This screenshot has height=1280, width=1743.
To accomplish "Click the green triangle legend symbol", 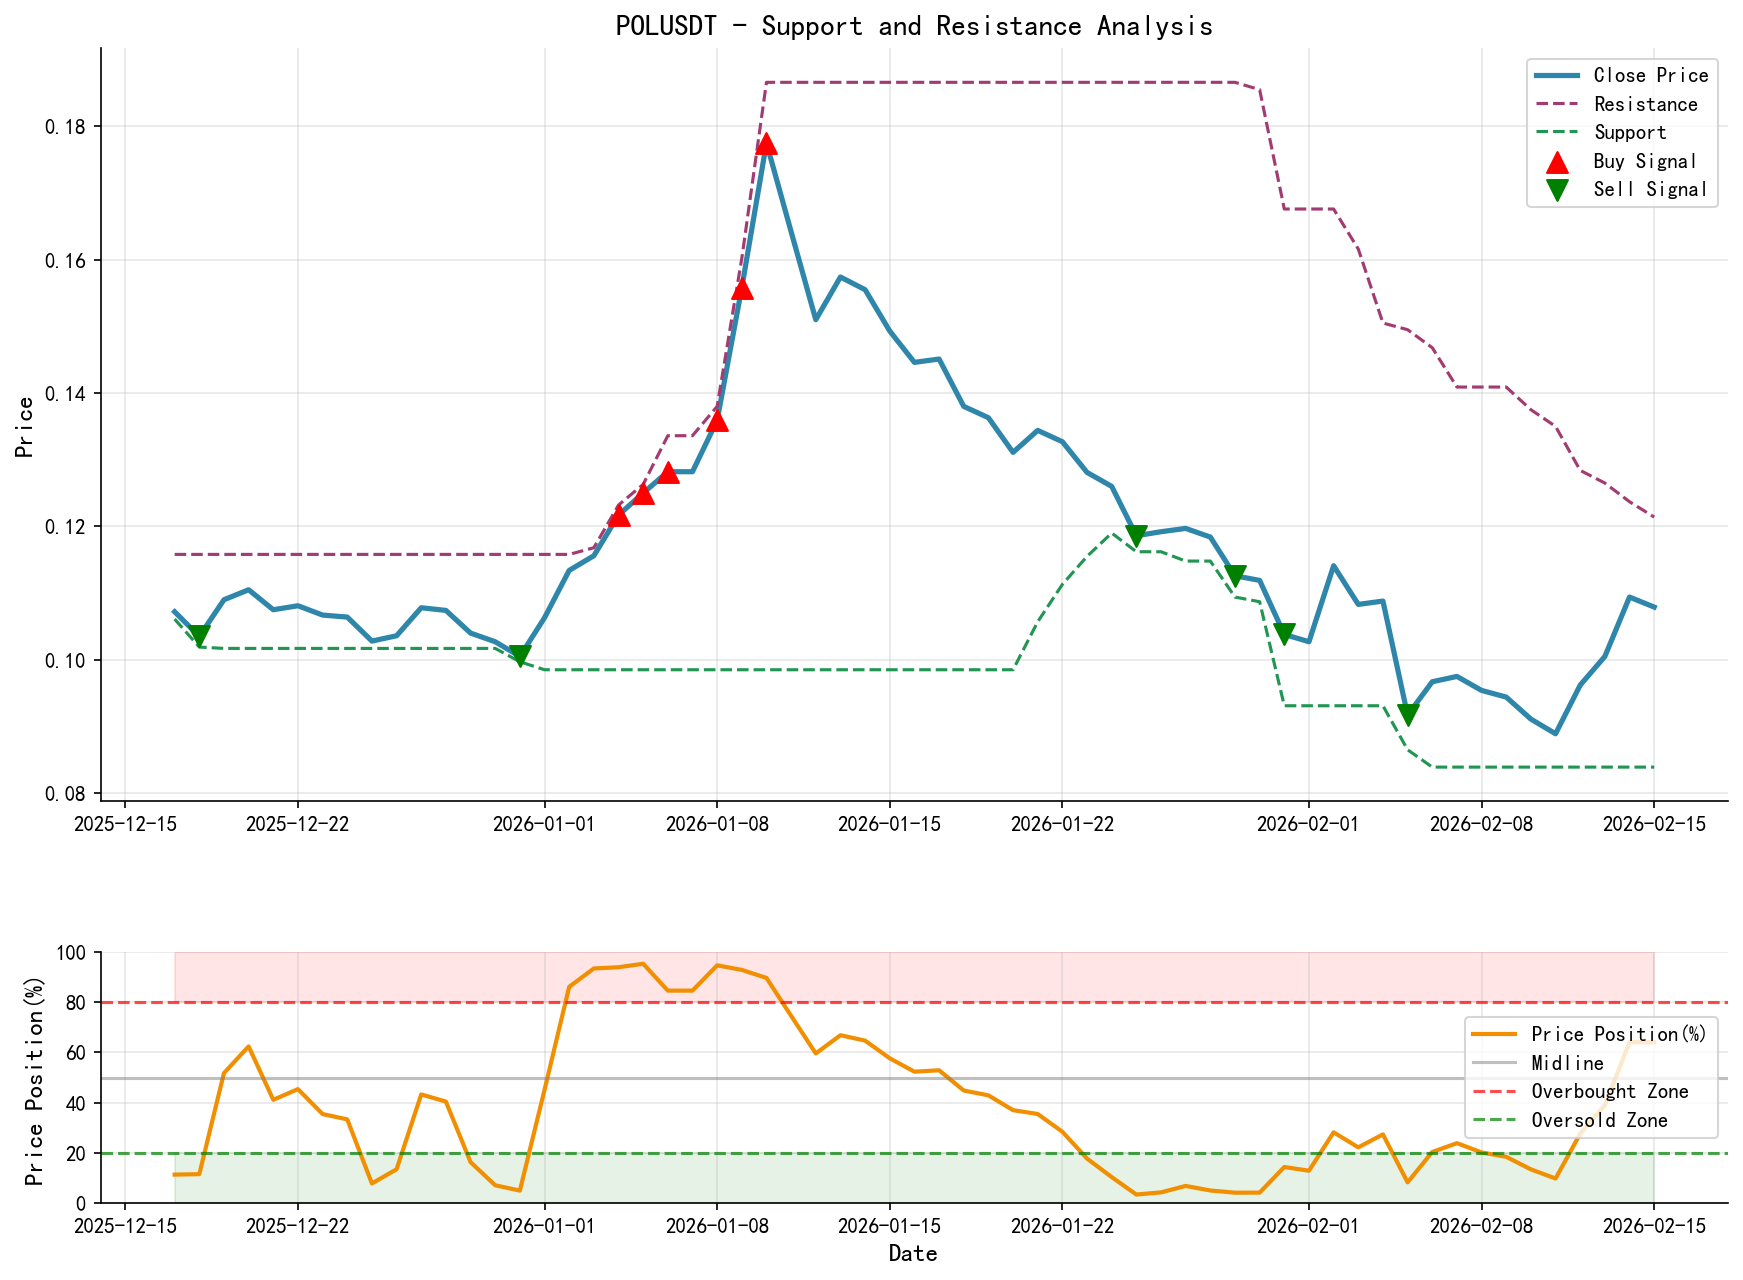I will 1557,189.
